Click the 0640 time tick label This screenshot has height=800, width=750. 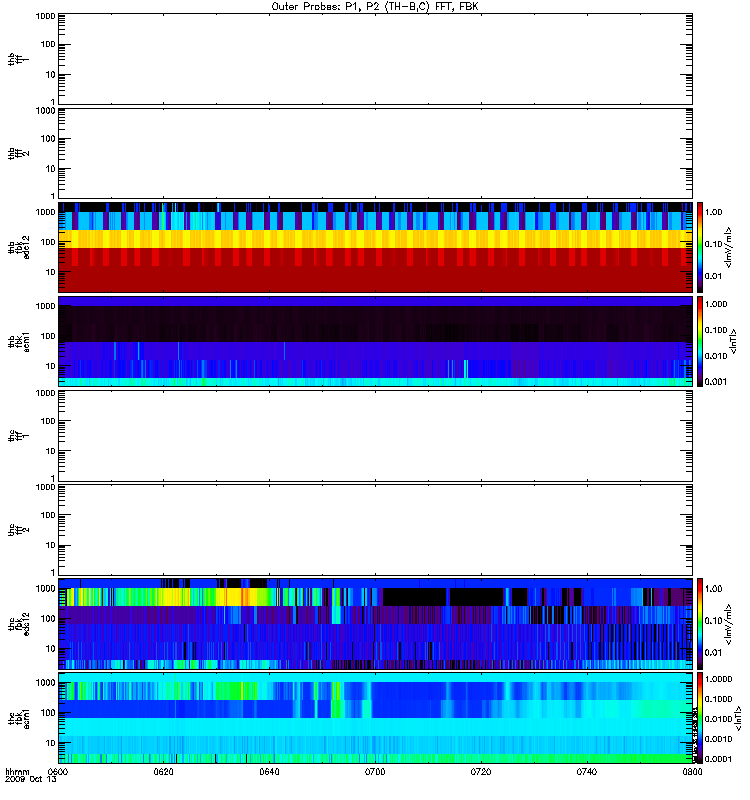[x=269, y=771]
